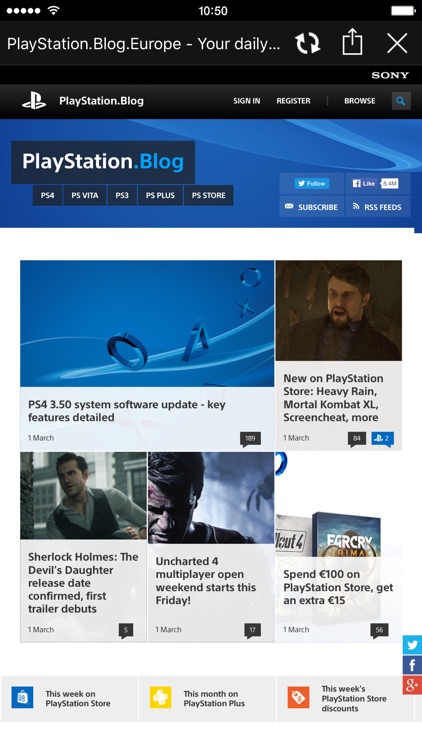Open New on PlayStation Store article headline
This screenshot has width=422, height=750.
pyautogui.click(x=333, y=398)
